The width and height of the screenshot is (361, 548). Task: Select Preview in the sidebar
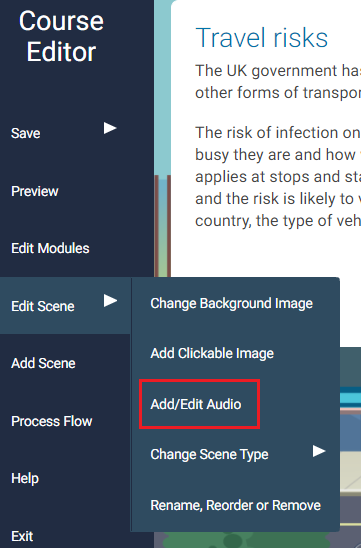click(35, 191)
